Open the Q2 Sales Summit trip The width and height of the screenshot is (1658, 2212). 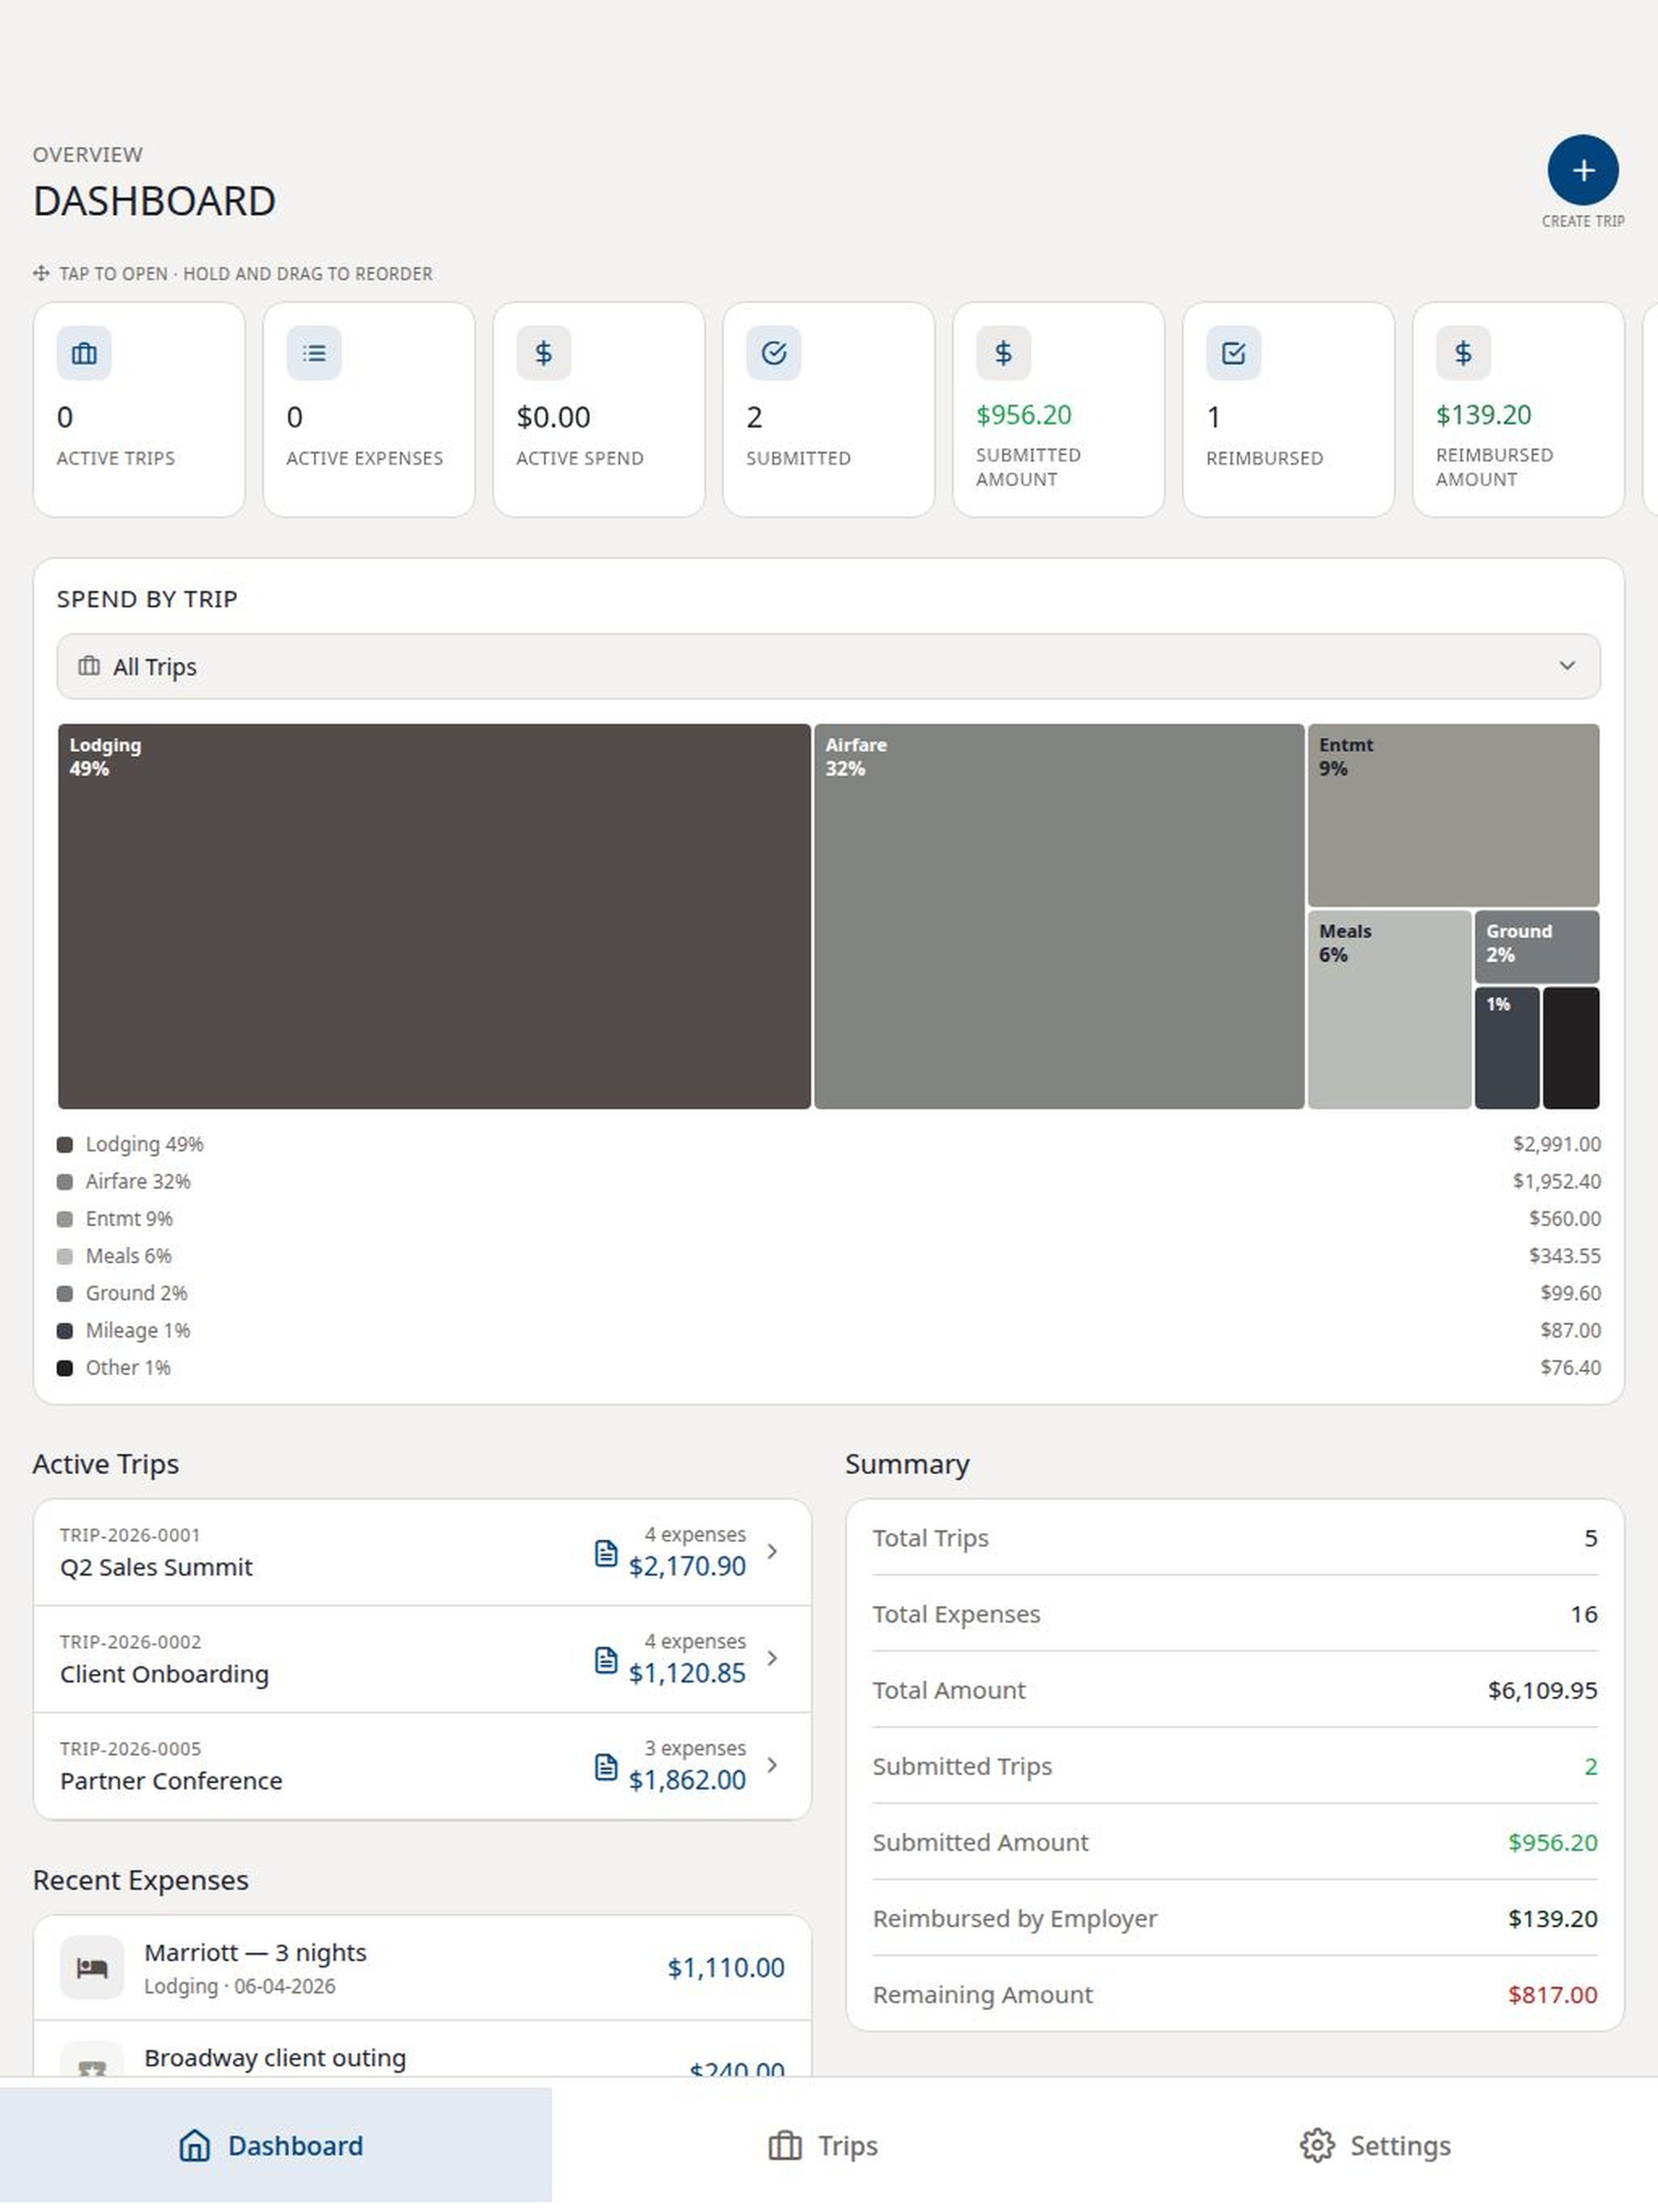[x=422, y=1552]
